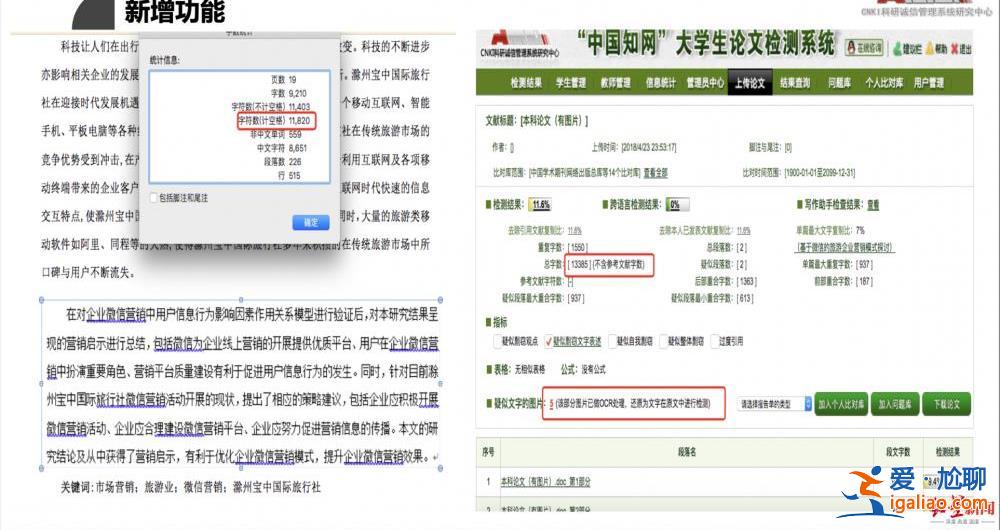Viewport: 1000px width, 530px height.
Task: Click 非中文单词 559 row in dialog
Action: 276,135
